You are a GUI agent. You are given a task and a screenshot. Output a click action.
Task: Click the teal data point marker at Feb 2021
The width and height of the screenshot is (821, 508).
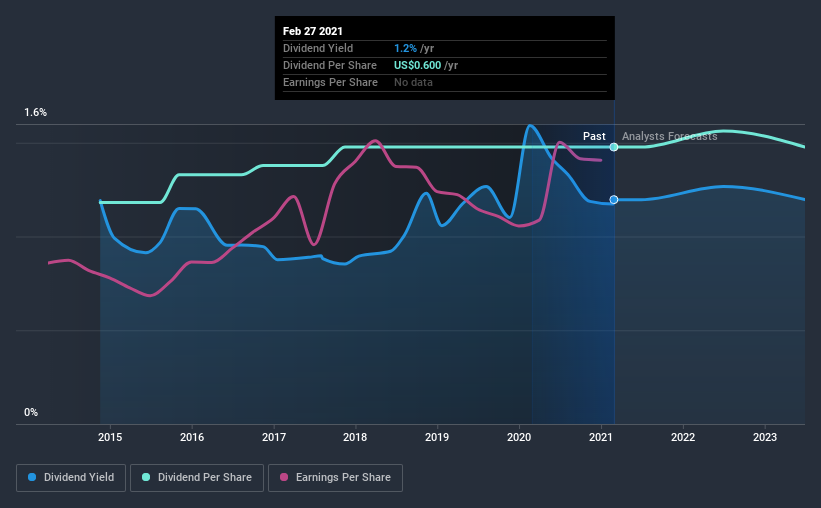pyautogui.click(x=614, y=147)
